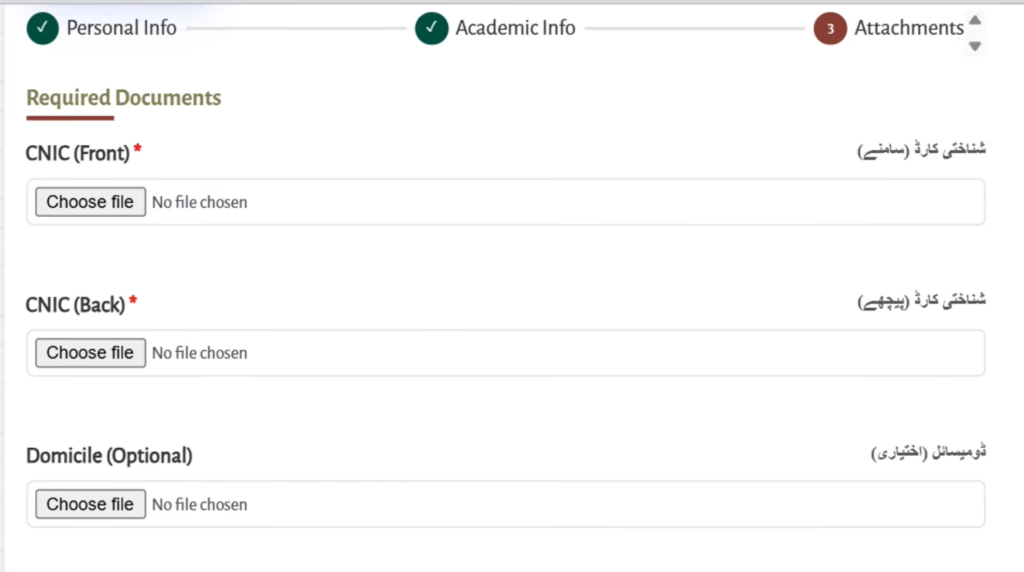Click 'No file chosen' text for Domicile
Image resolution: width=1024 pixels, height=572 pixels.
[199, 505]
